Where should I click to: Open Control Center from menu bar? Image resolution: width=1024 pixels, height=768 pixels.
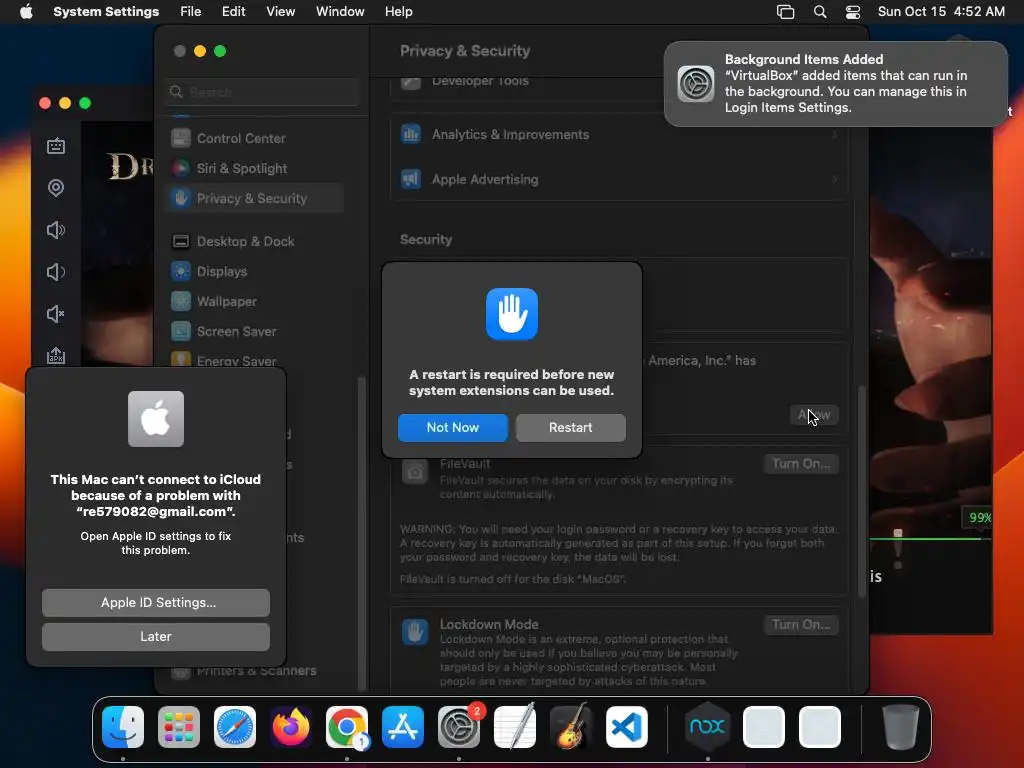(x=853, y=12)
